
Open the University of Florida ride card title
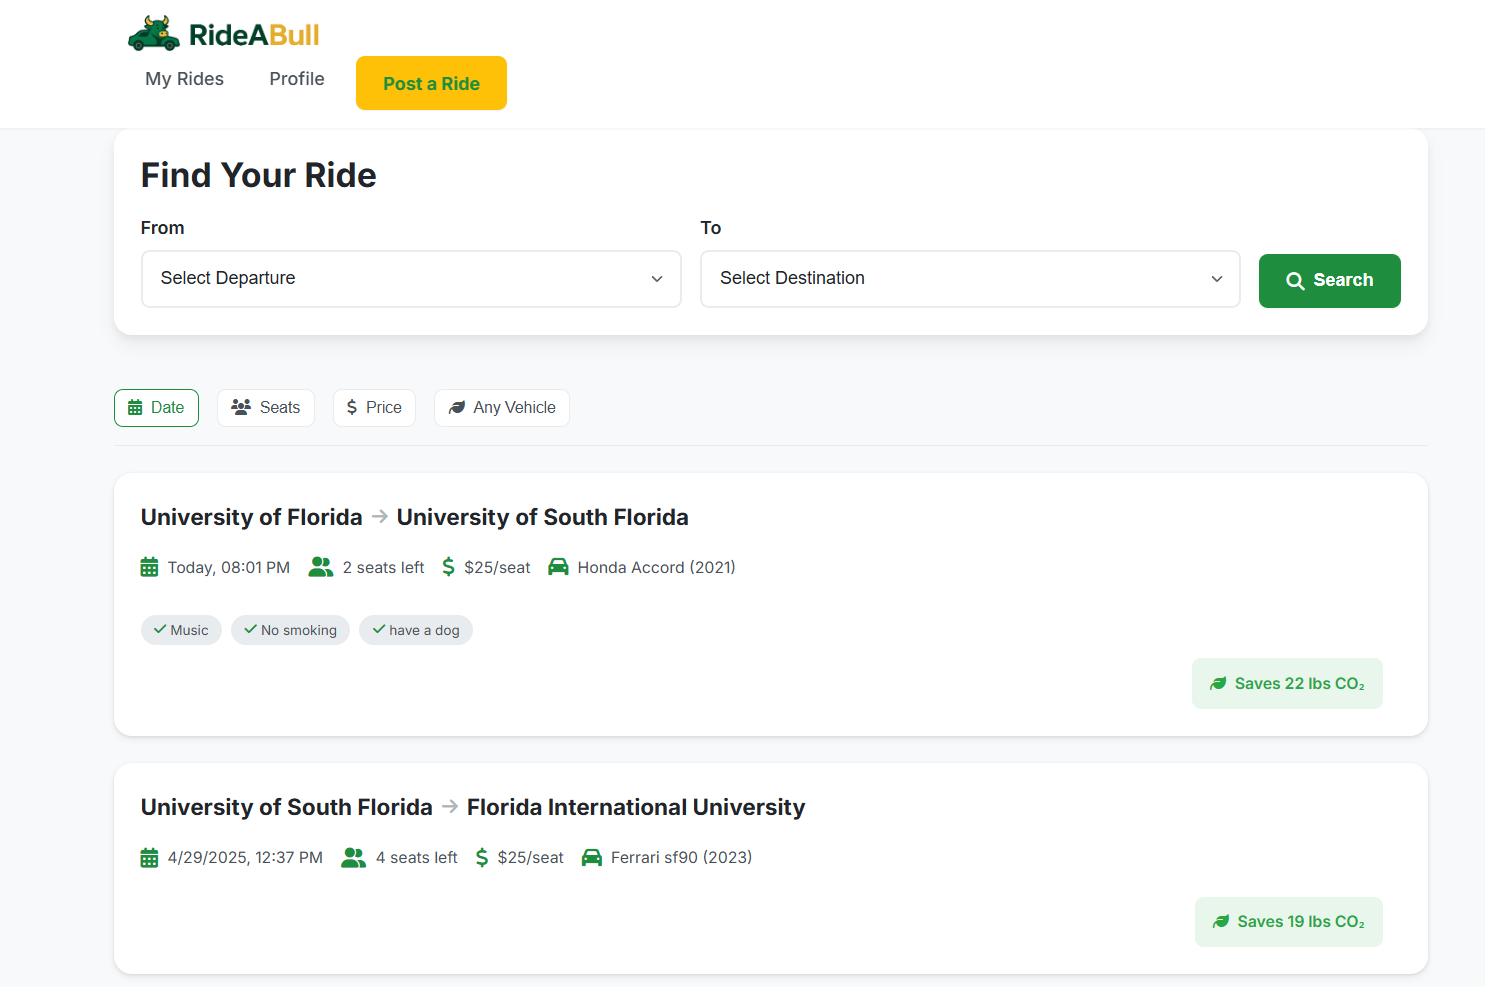pos(414,518)
